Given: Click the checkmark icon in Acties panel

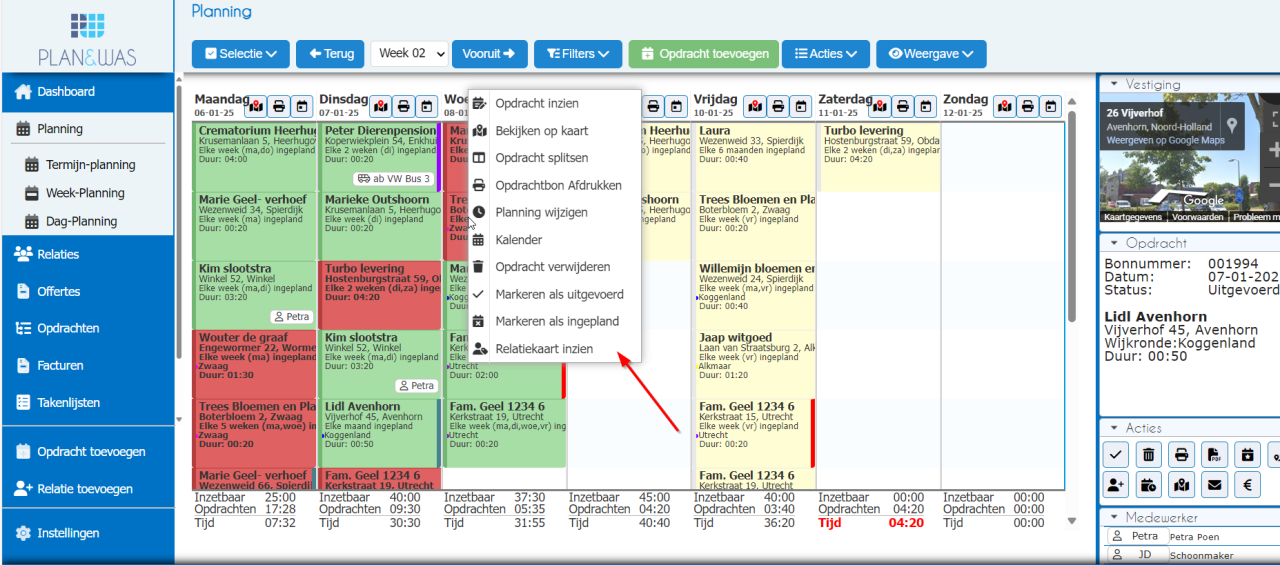Looking at the screenshot, I should click(x=1116, y=455).
